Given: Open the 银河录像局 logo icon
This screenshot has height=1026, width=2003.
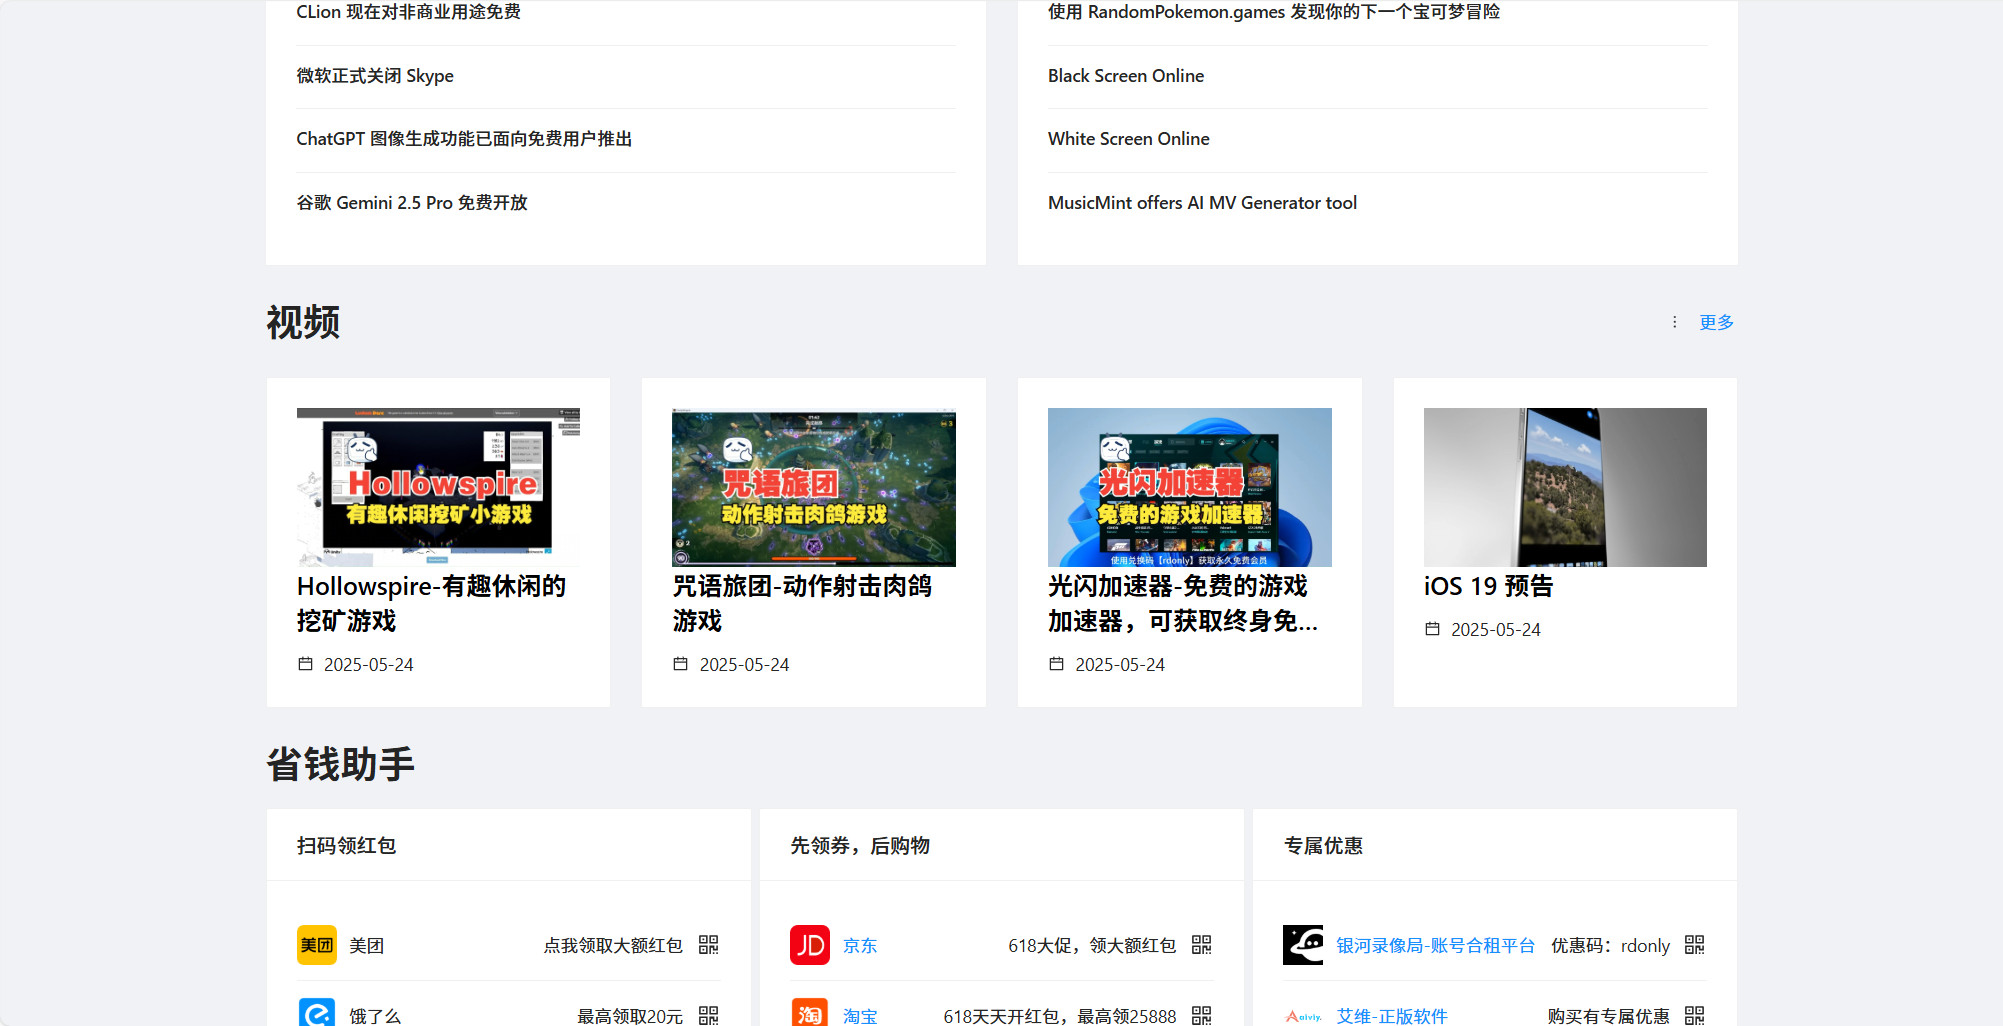Looking at the screenshot, I should tap(1303, 945).
